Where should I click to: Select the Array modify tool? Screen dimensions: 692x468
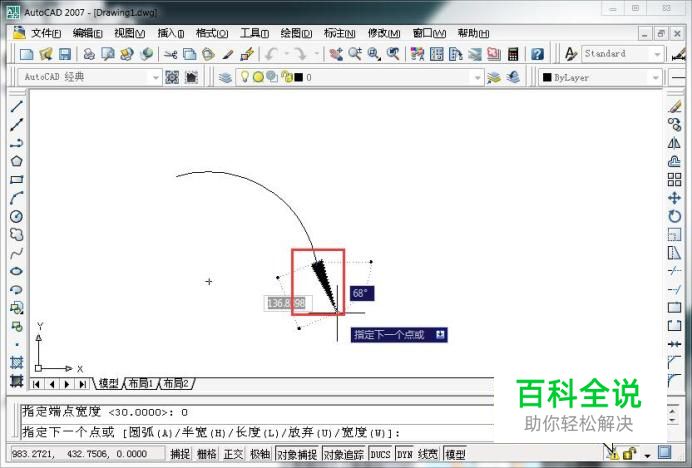pyautogui.click(x=674, y=180)
